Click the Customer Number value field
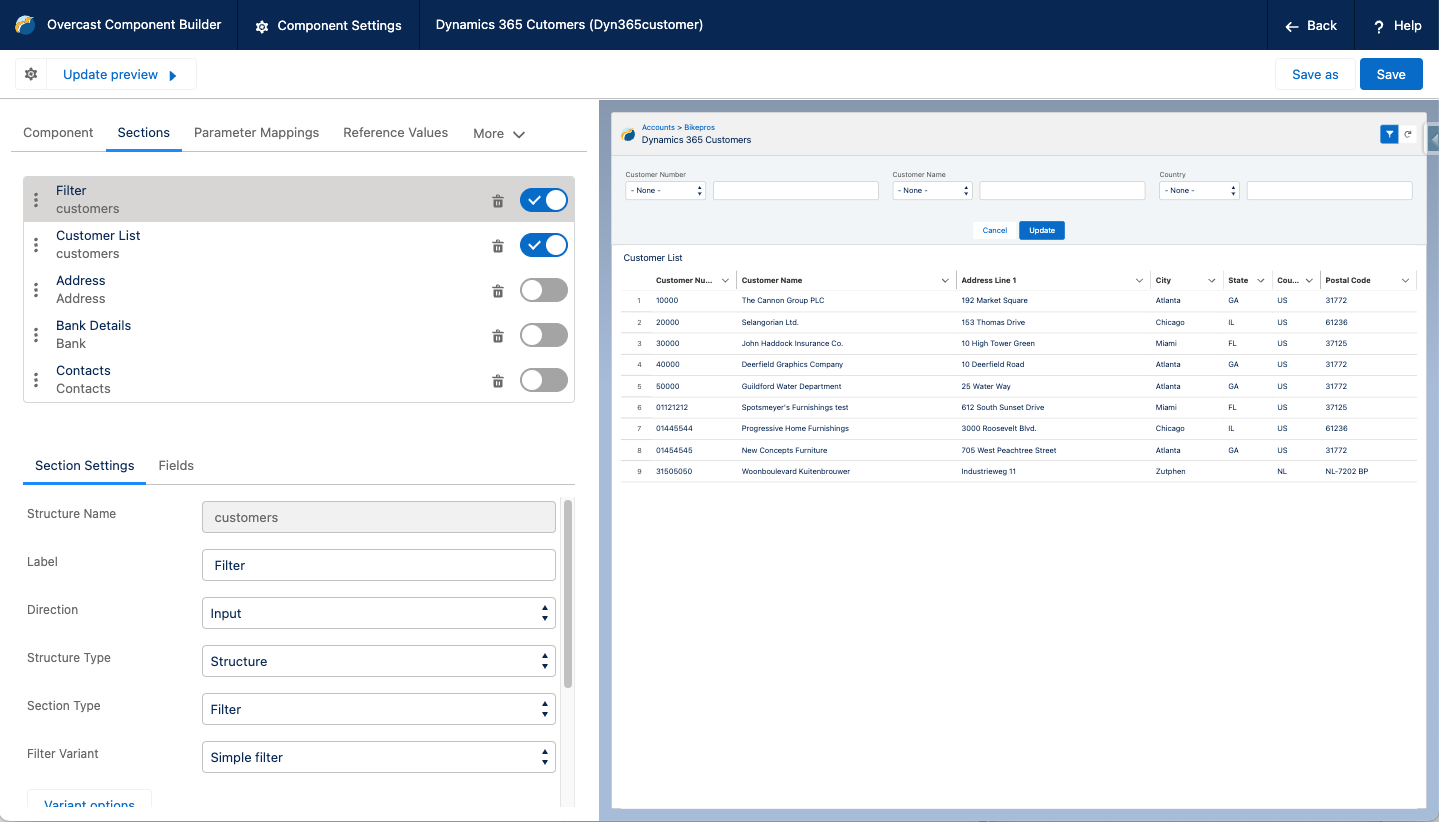The height and width of the screenshot is (822, 1439). (796, 190)
